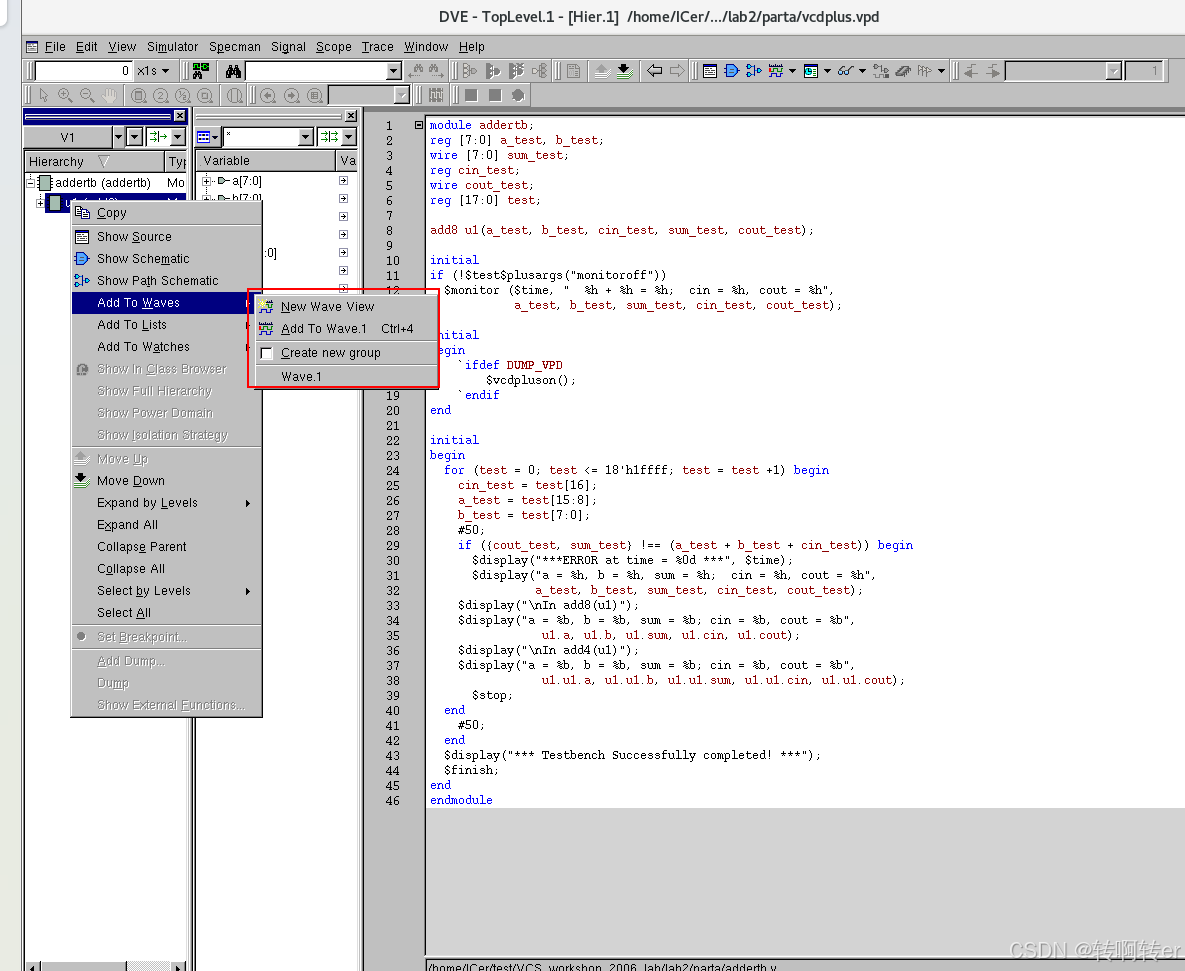
Task: Open the Schematic view icon
Action: tap(732, 71)
